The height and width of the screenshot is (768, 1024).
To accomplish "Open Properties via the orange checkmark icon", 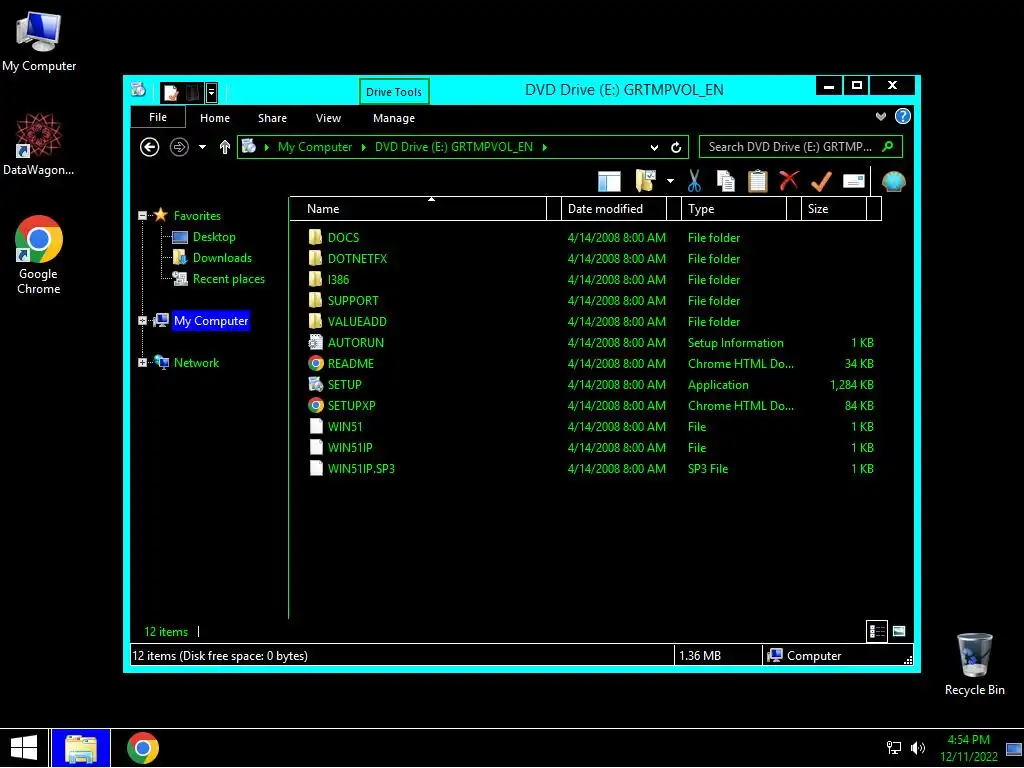I will coord(821,181).
